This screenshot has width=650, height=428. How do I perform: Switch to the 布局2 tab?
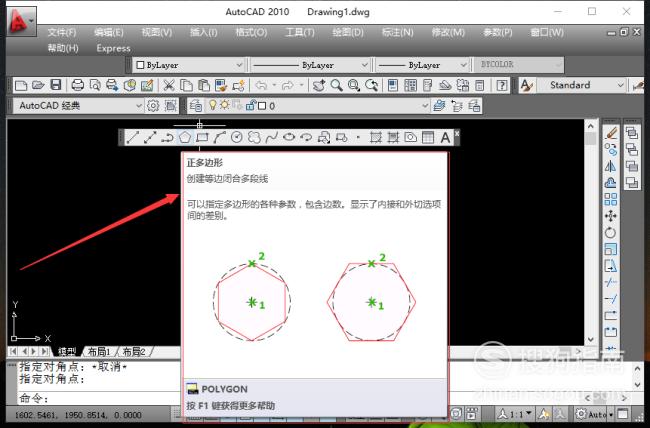point(134,352)
